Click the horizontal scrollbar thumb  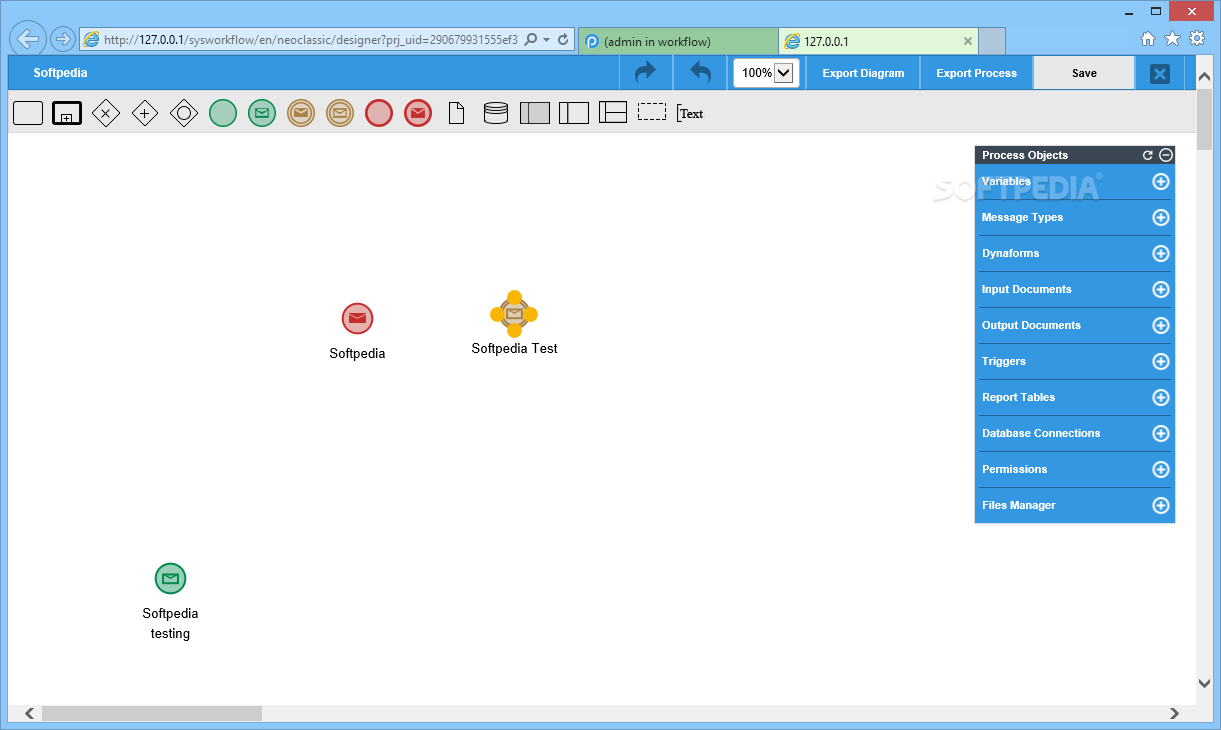[152, 713]
